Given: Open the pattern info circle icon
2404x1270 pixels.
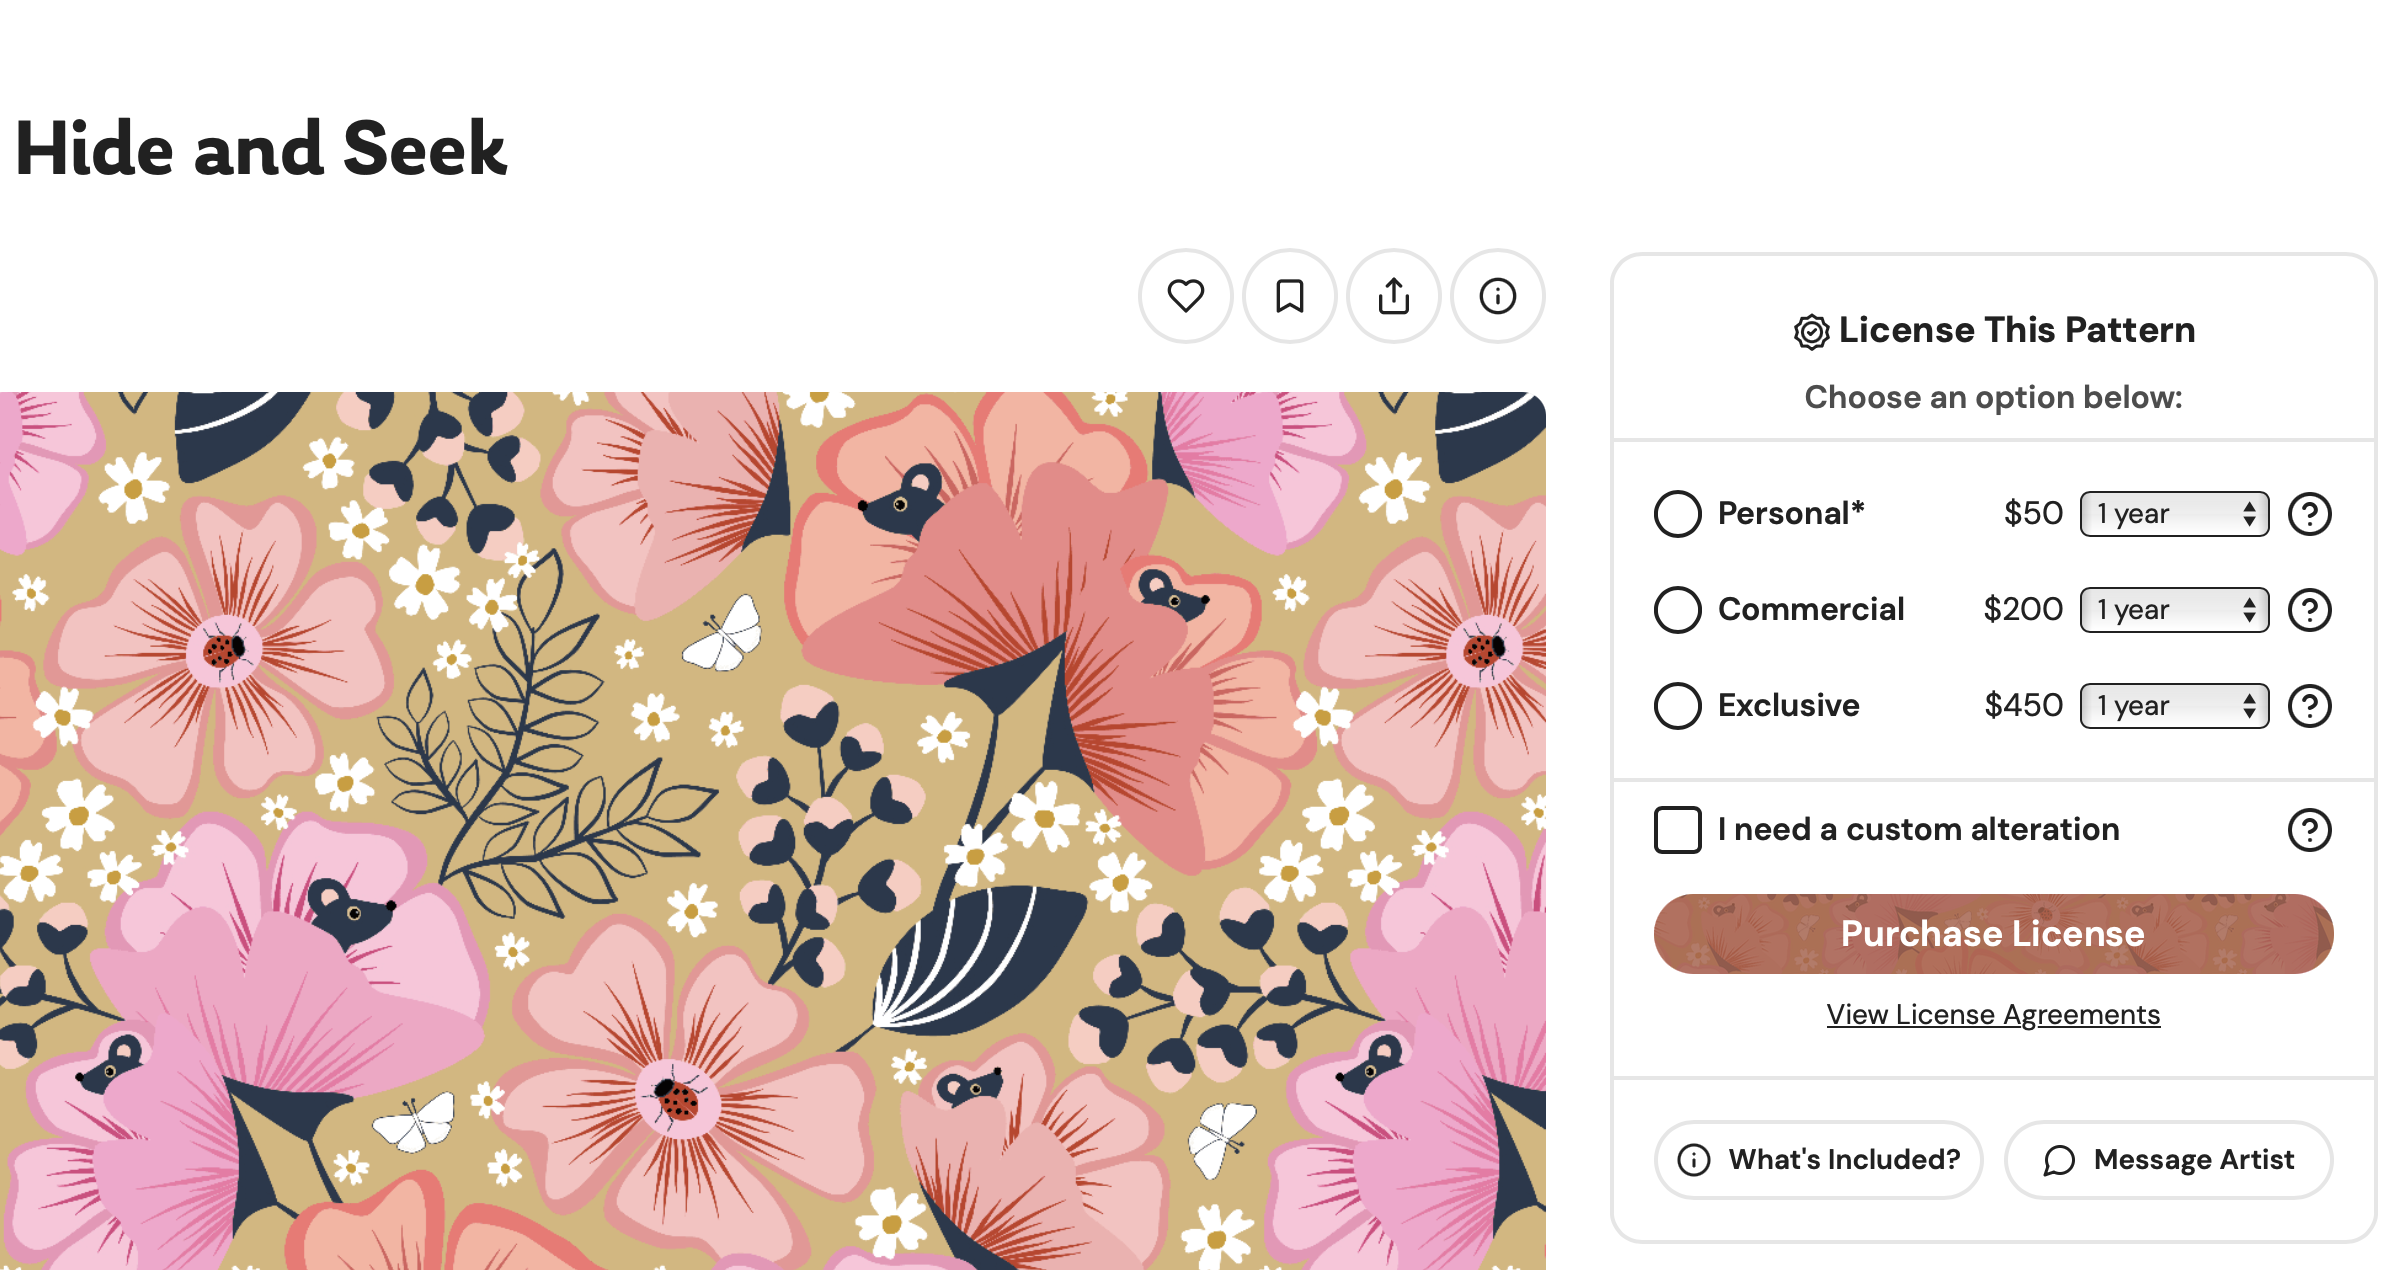Looking at the screenshot, I should [x=1497, y=296].
